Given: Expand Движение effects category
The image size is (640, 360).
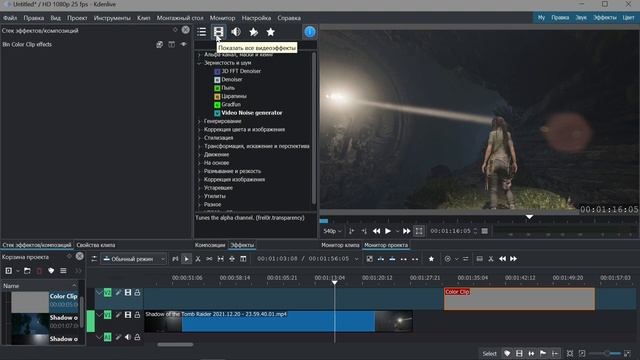Looking at the screenshot, I should 199,155.
